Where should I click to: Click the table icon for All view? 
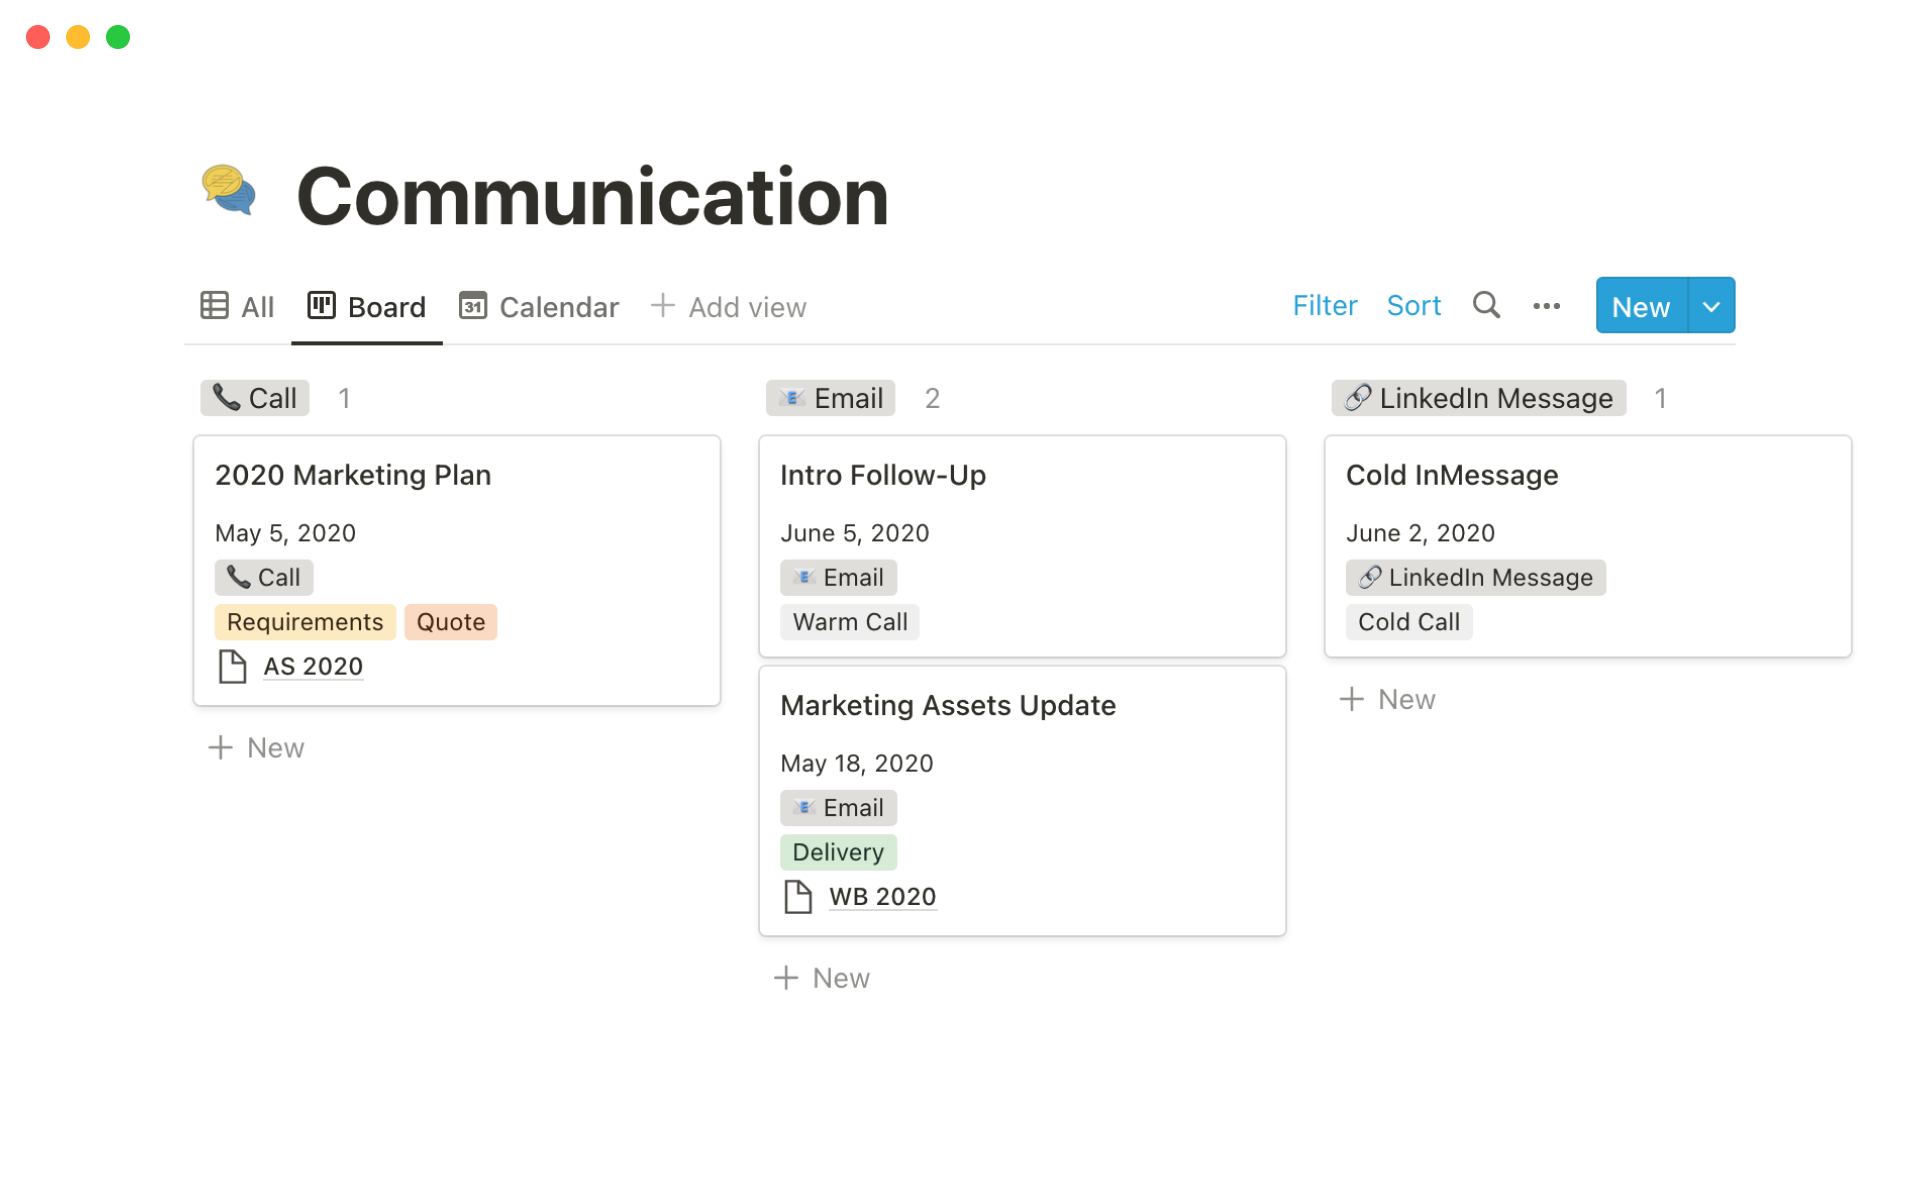click(214, 305)
